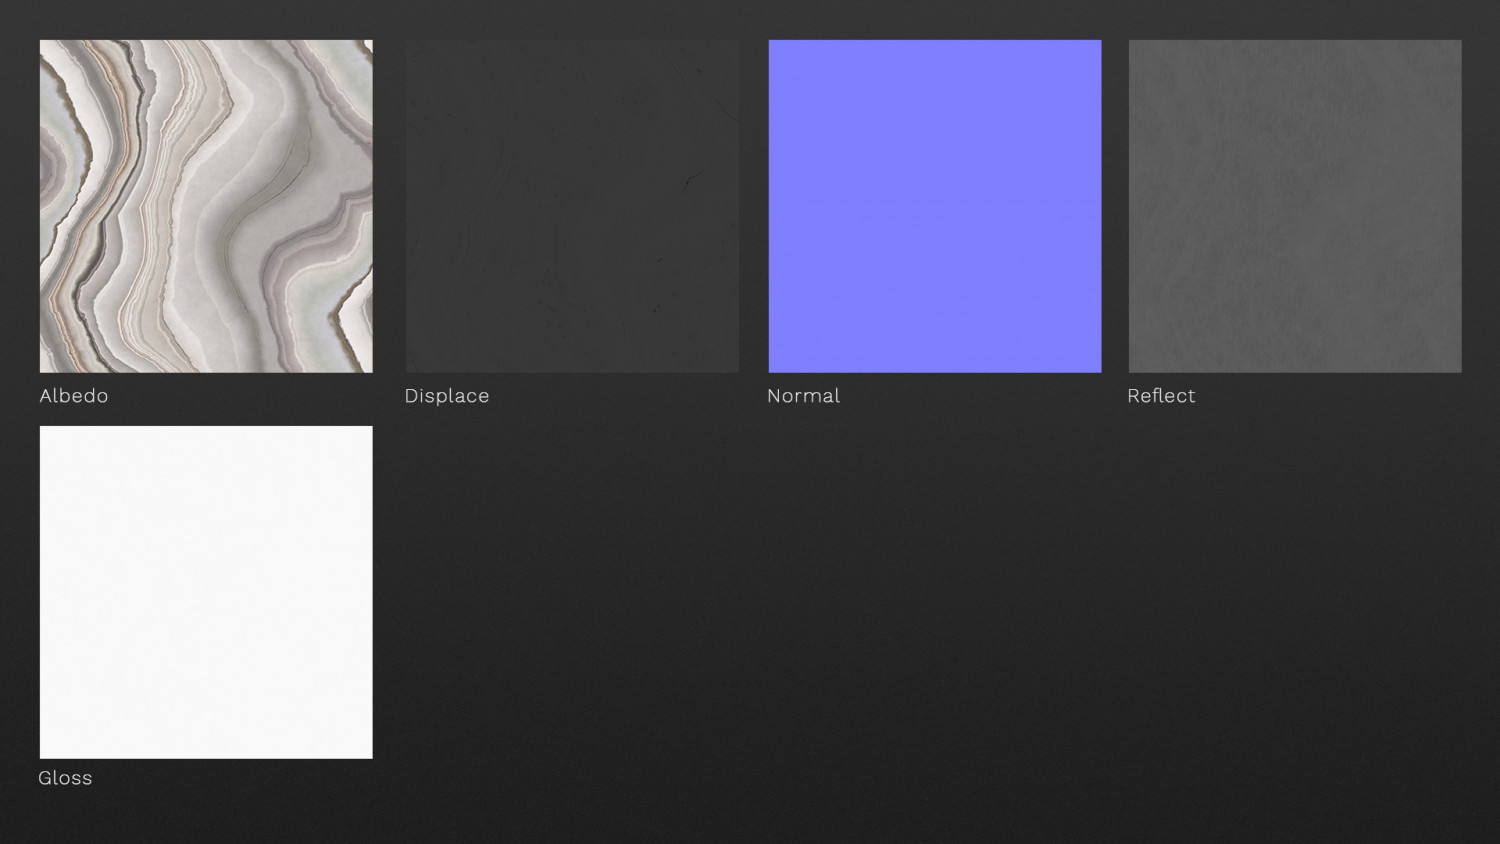The width and height of the screenshot is (1500, 844).
Task: Open the Albedo marble texture thumbnail
Action: tap(206, 206)
